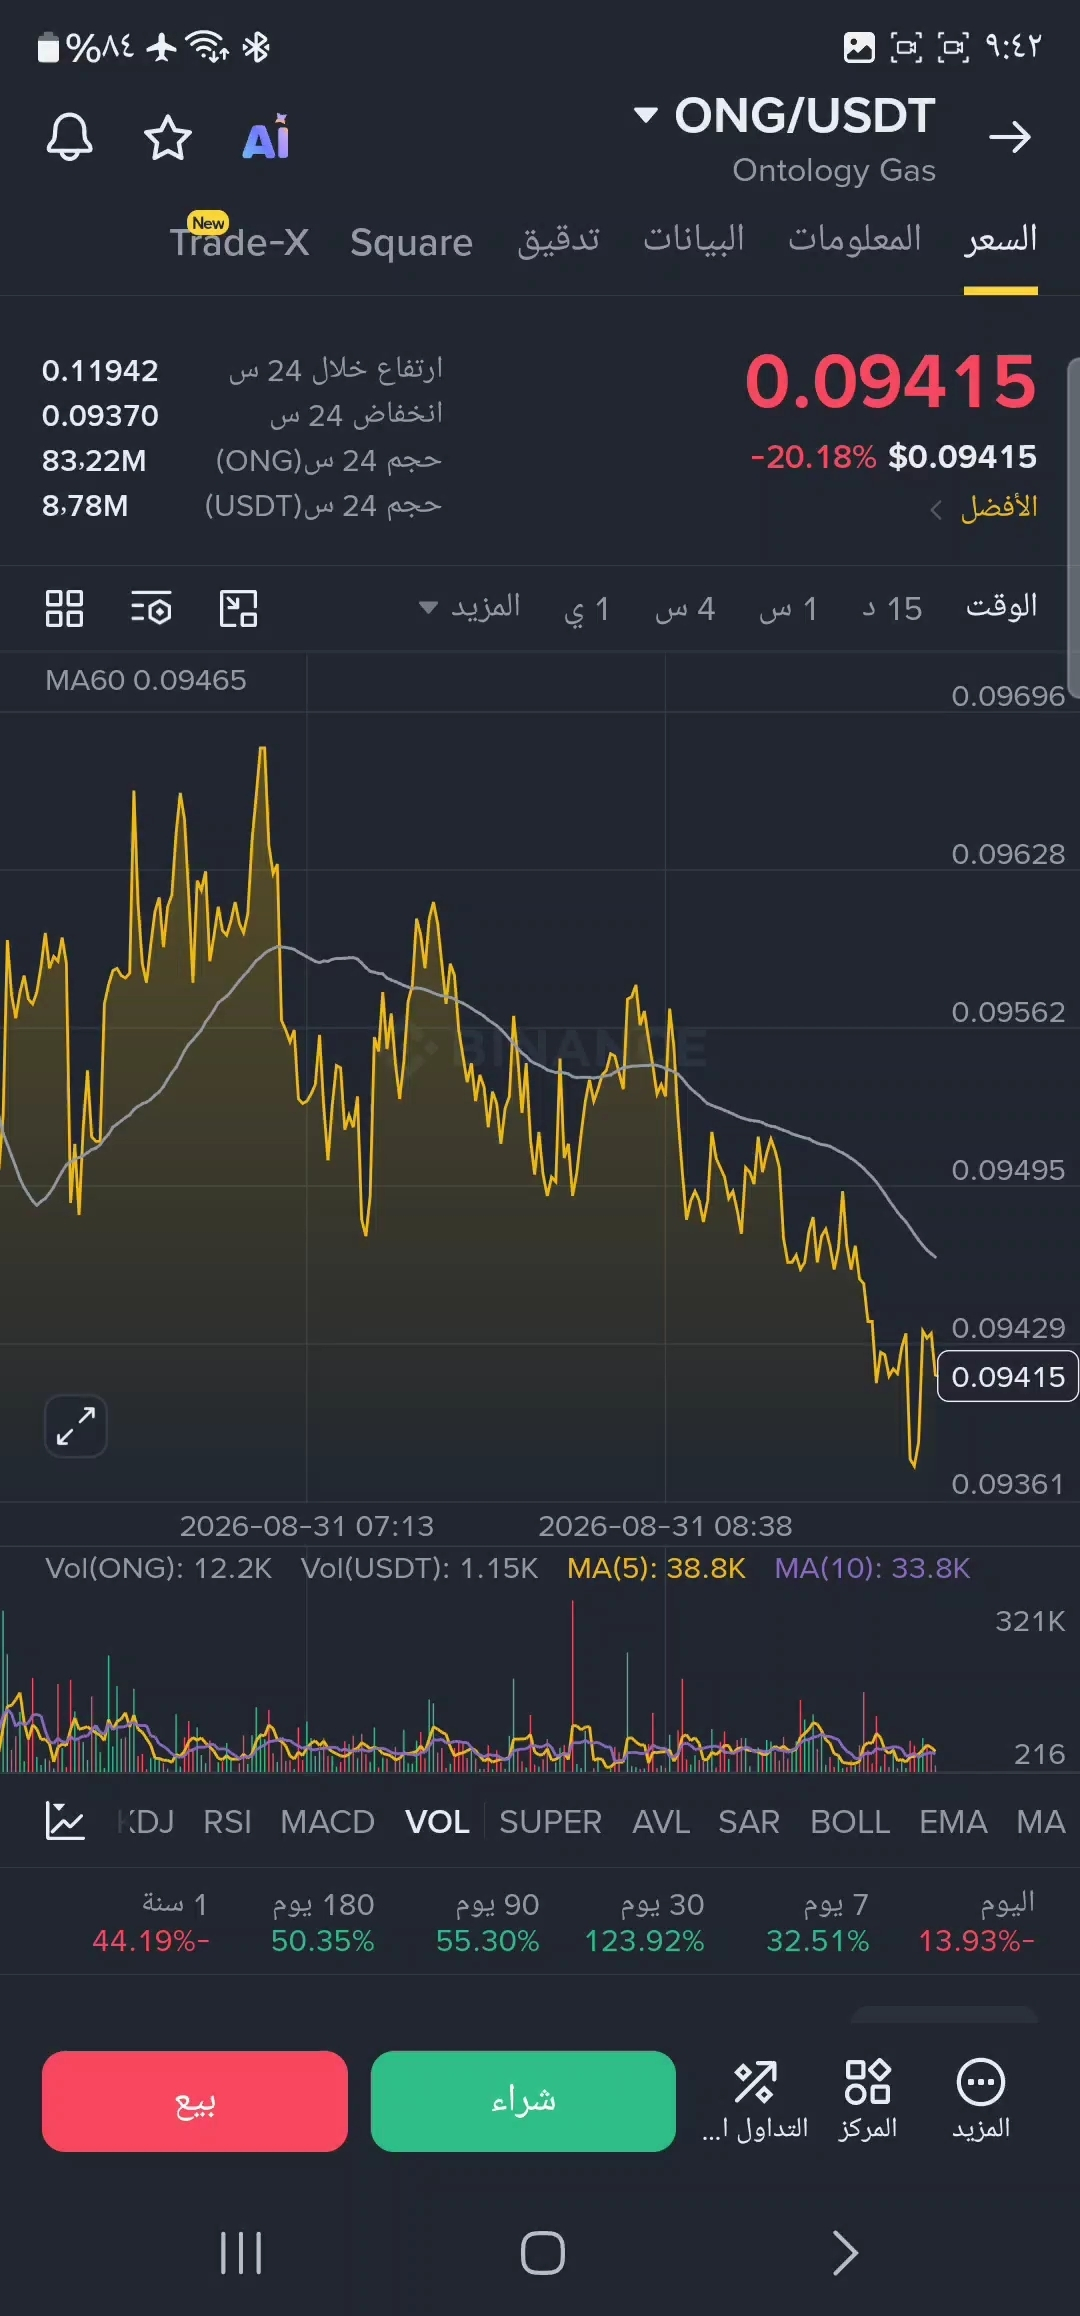The image size is (1080, 2316).
Task: Select the الوقت line chart option
Action: point(1002,607)
